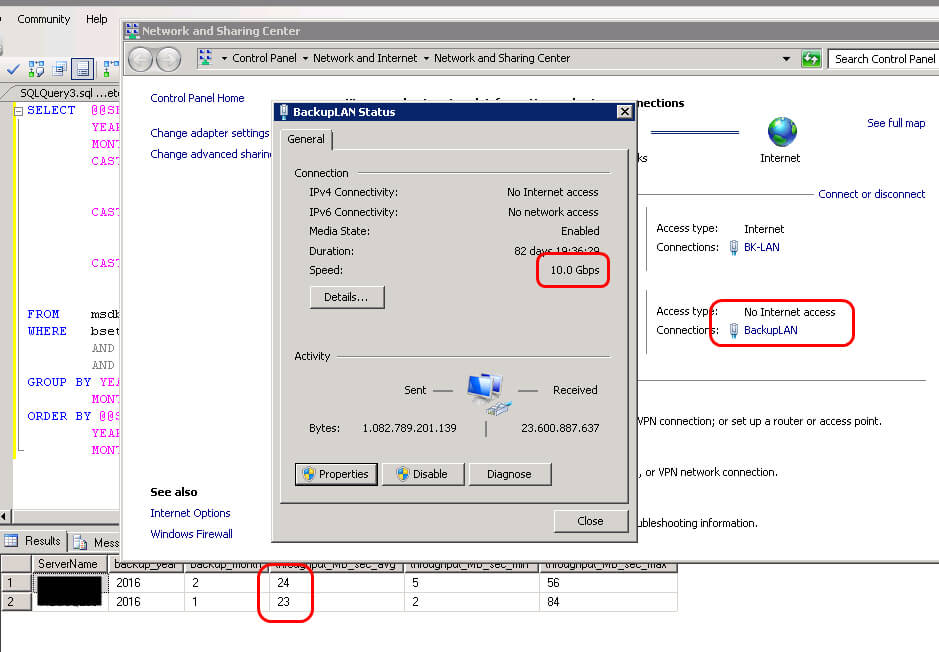Click the Media State 'Enabled' value
Screen dimensions: 939x652
tap(580, 231)
